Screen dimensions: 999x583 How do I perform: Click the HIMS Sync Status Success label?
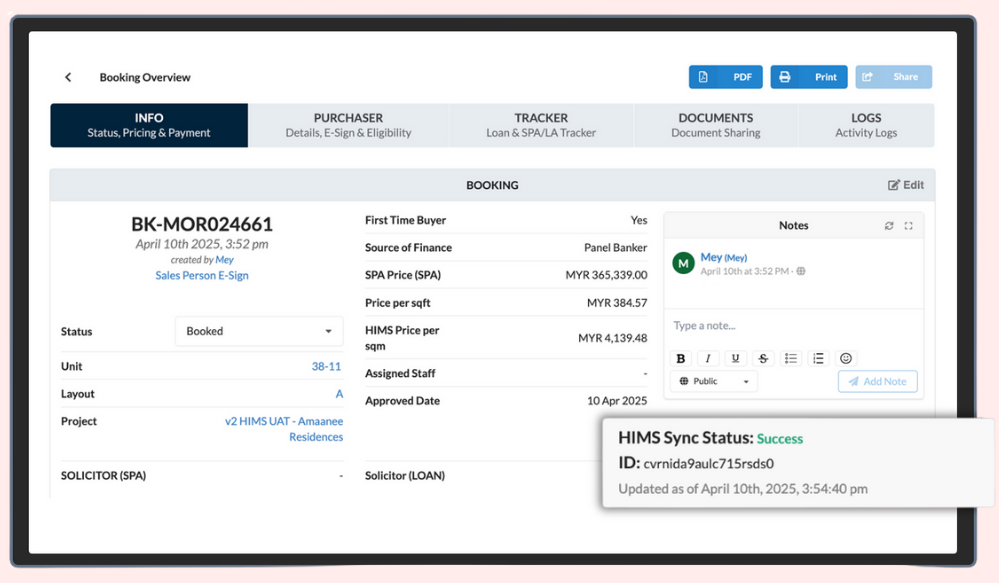(780, 438)
